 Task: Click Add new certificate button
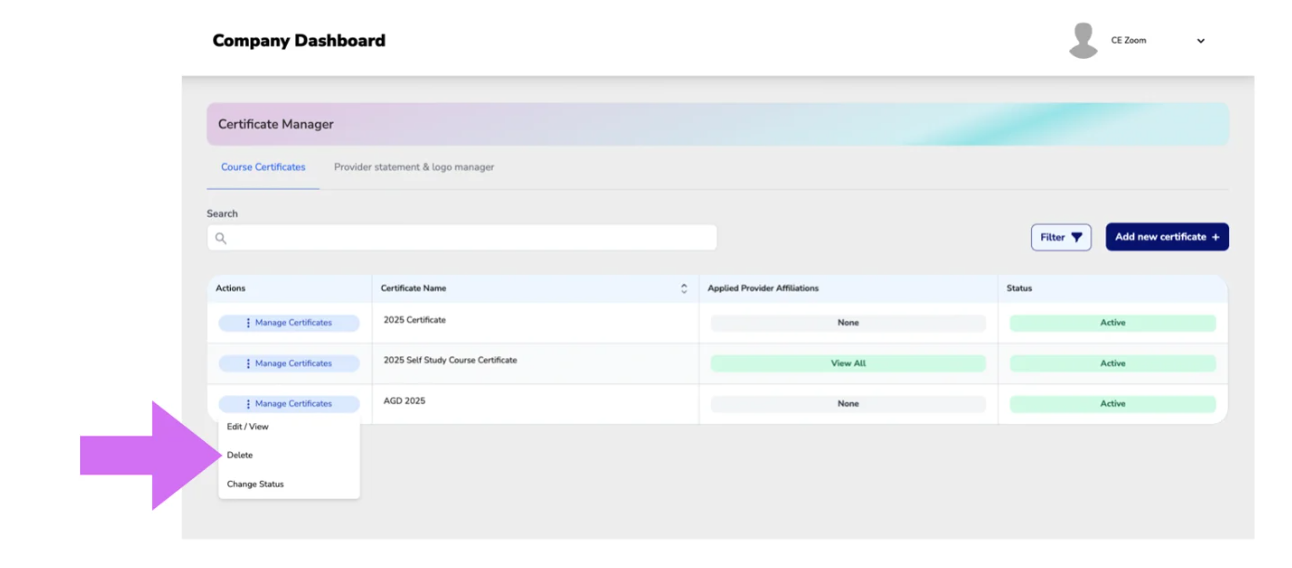[1167, 237]
